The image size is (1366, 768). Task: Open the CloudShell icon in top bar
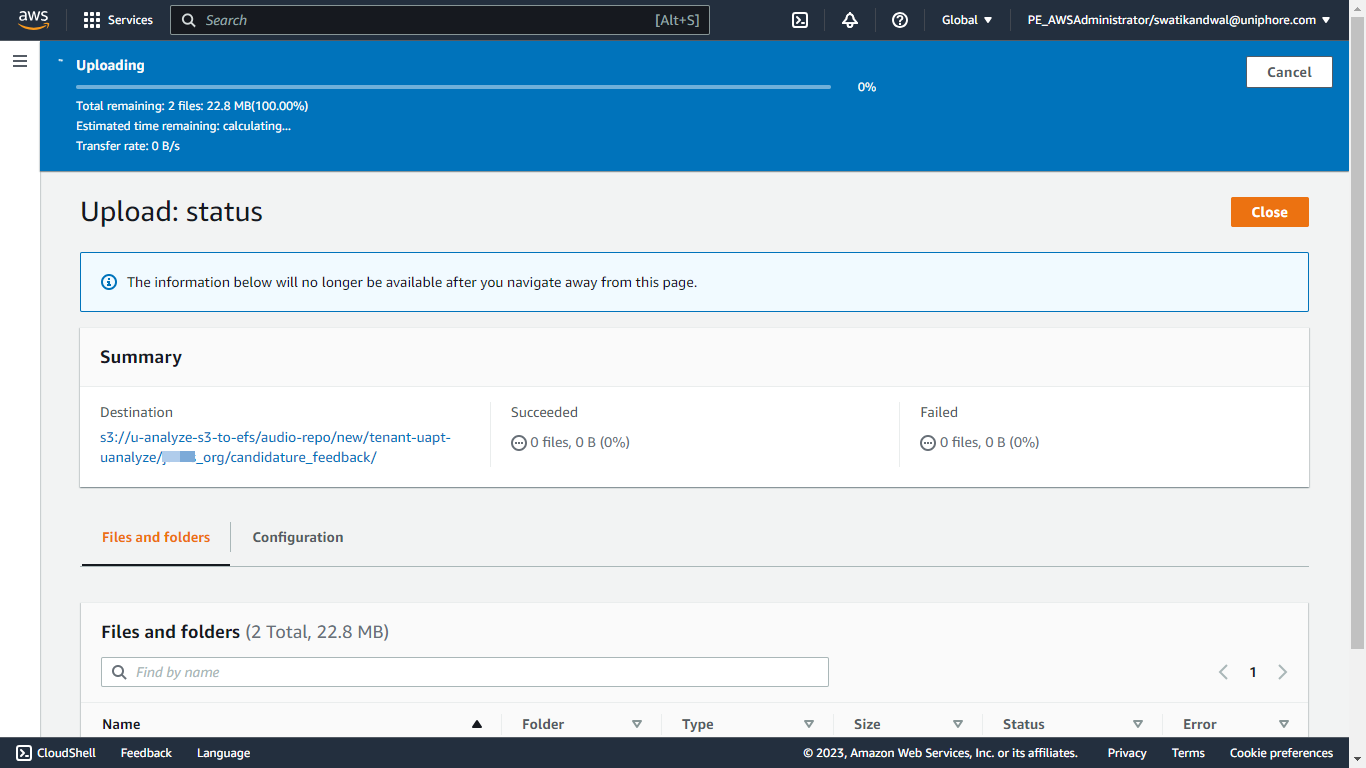tap(800, 20)
